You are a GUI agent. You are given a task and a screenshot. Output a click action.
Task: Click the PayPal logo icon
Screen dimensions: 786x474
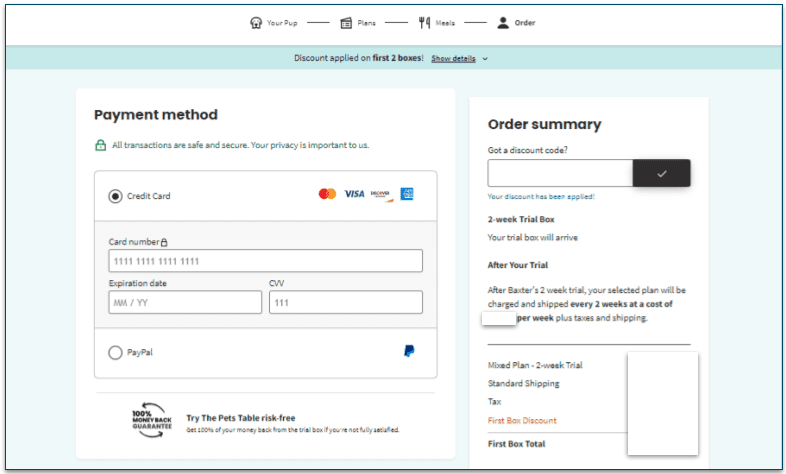click(x=409, y=351)
